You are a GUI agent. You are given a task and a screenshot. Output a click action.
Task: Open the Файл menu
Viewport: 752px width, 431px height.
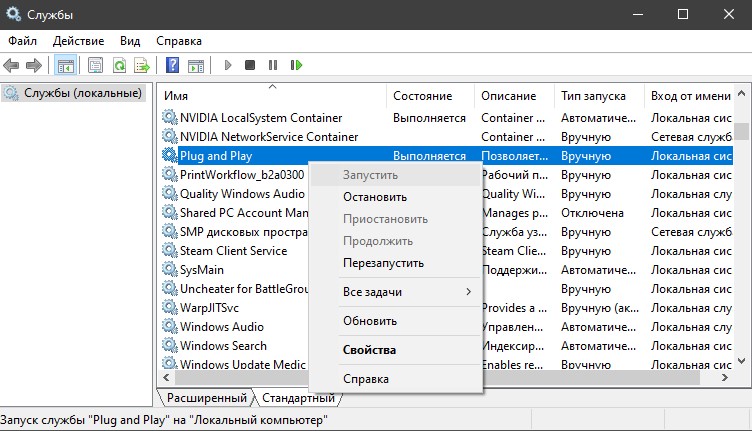pos(23,41)
